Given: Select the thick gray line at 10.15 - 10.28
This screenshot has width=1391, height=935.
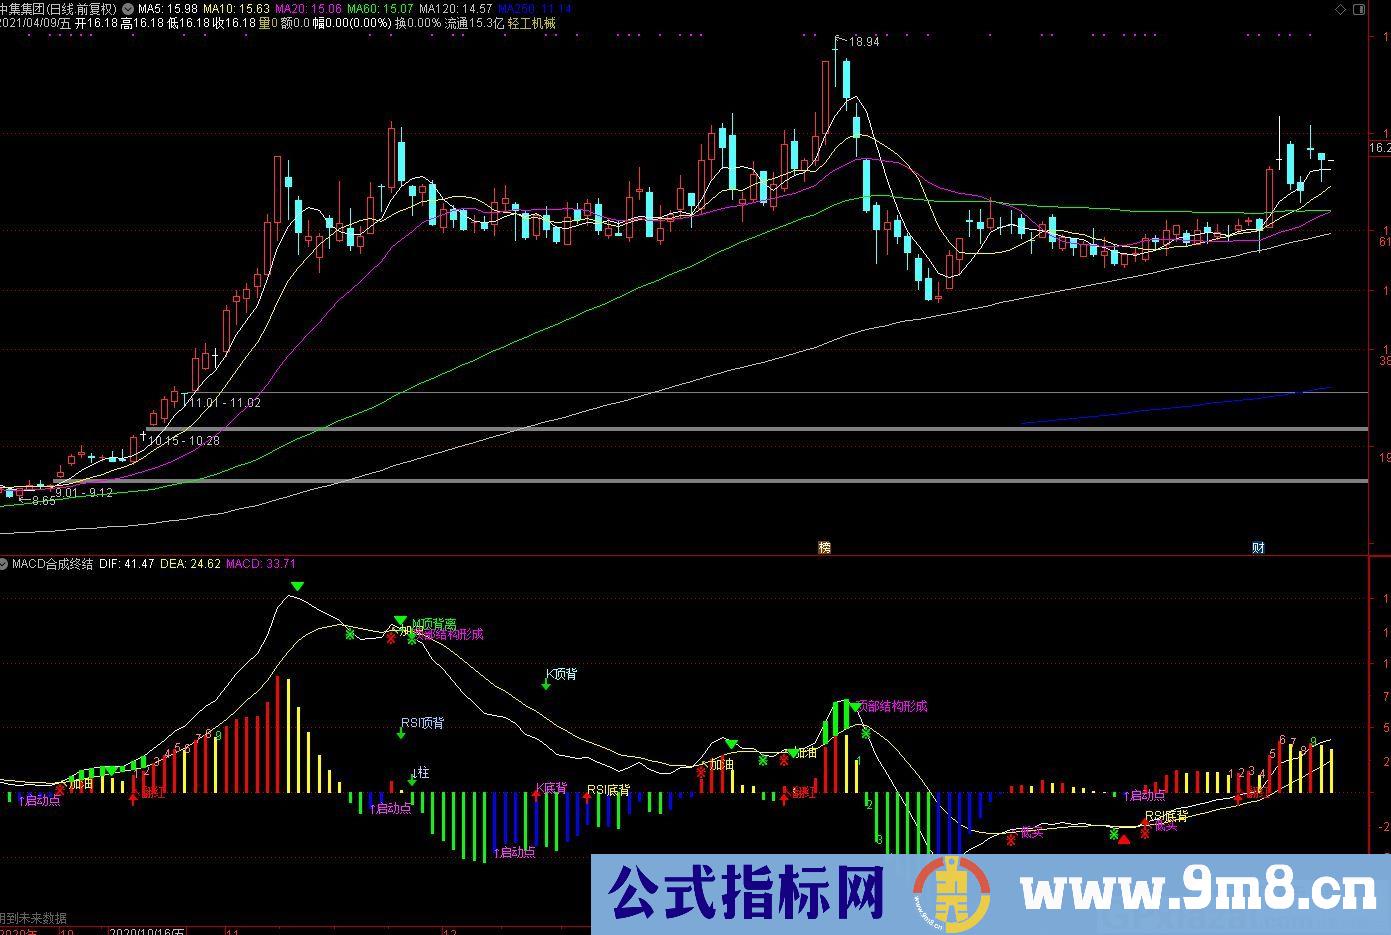Looking at the screenshot, I should pyautogui.click(x=756, y=429).
